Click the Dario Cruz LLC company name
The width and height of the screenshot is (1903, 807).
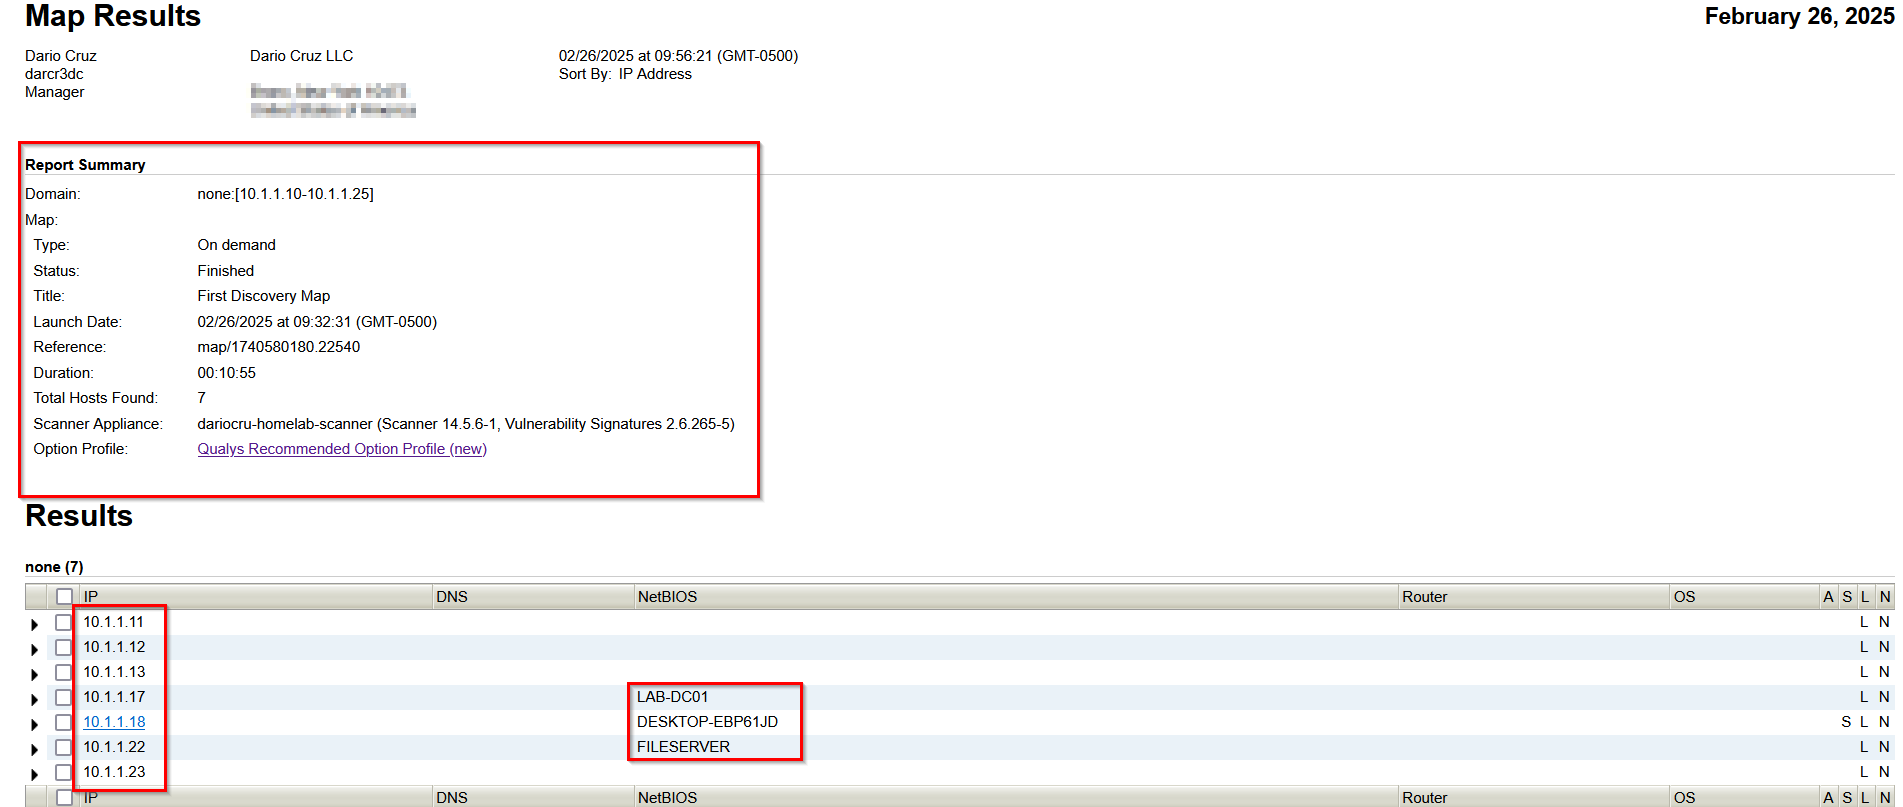pos(301,56)
